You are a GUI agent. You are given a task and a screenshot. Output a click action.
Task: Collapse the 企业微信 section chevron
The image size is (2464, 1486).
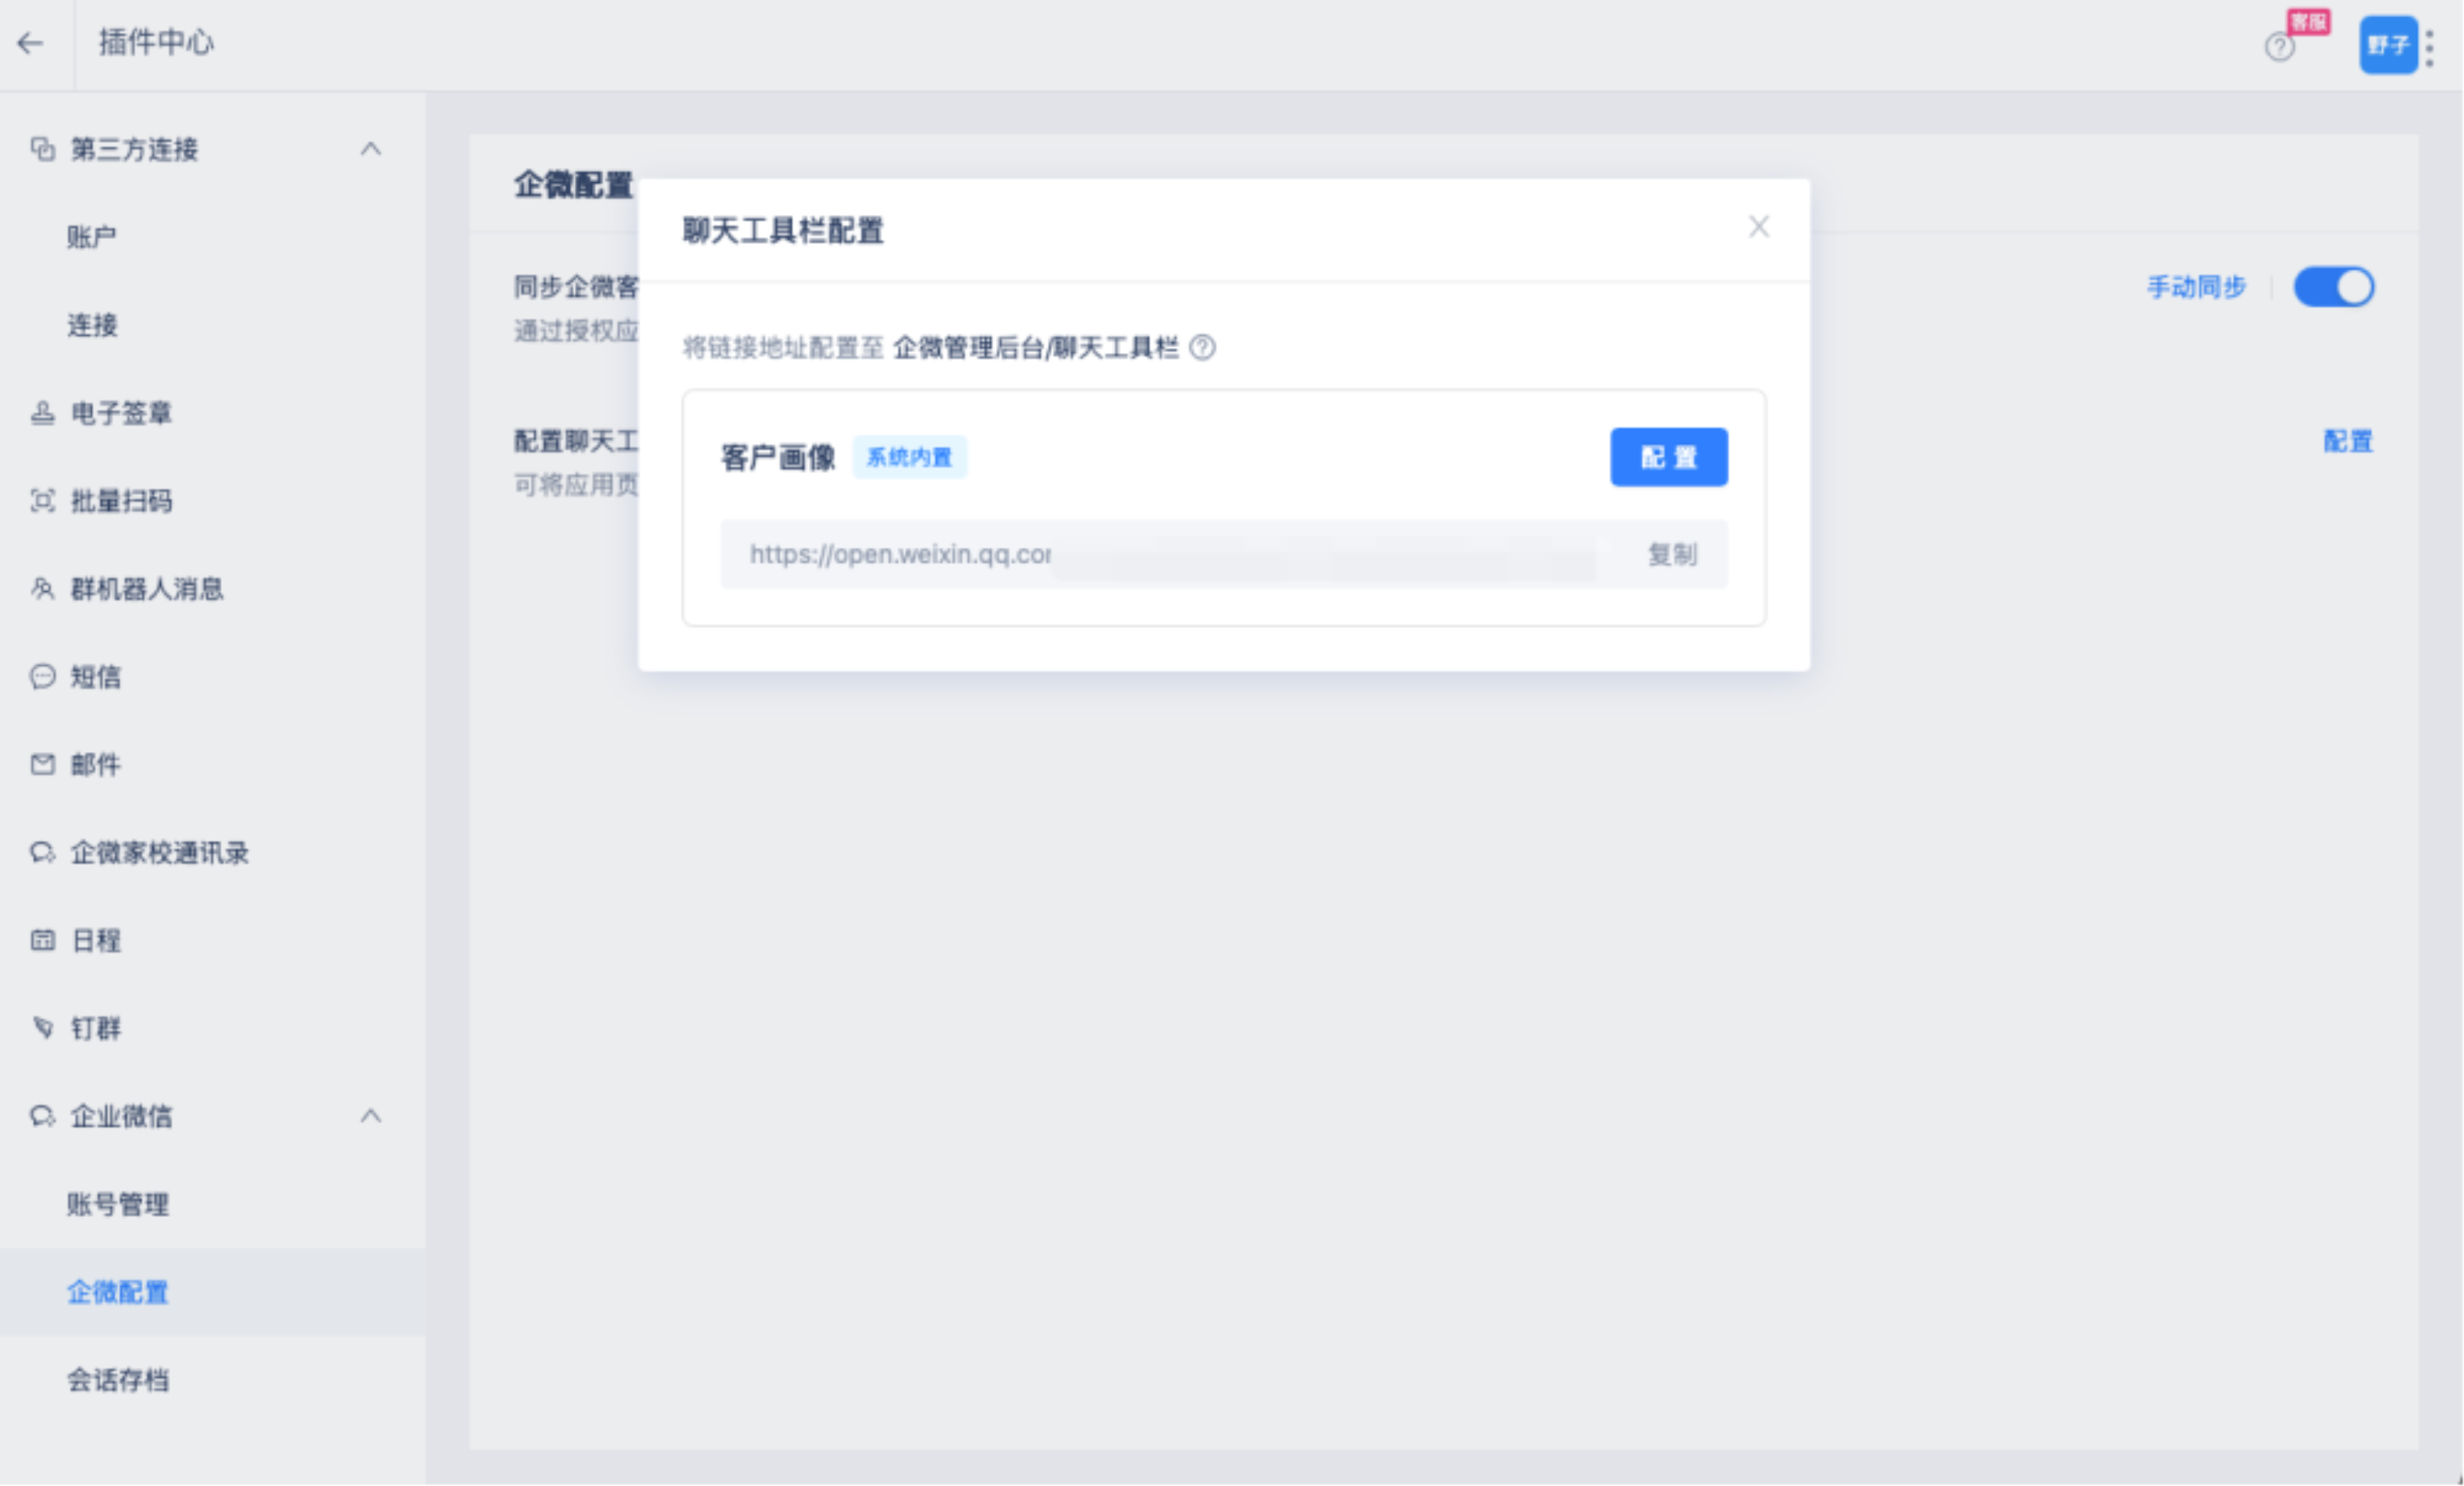pos(371,1116)
